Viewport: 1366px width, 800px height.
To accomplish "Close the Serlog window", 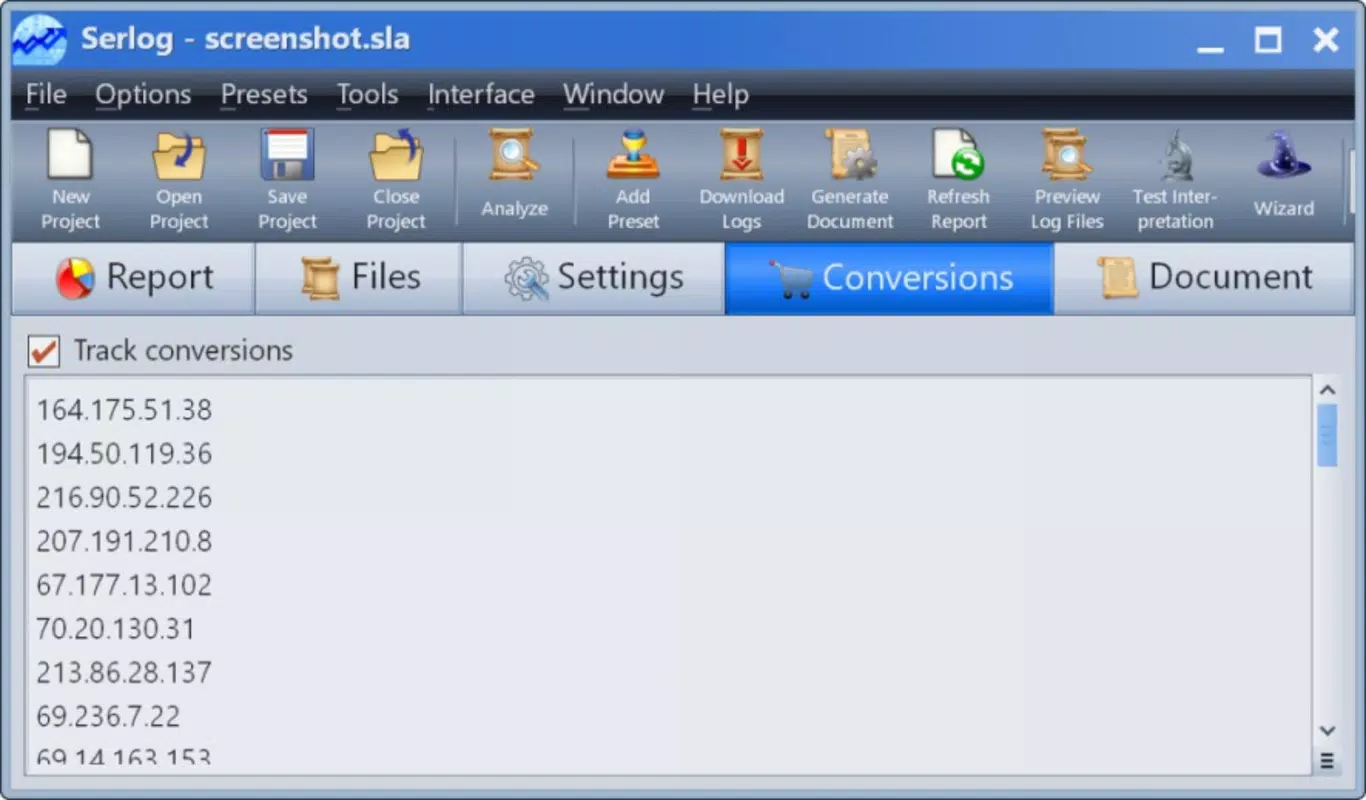I will pos(1326,41).
